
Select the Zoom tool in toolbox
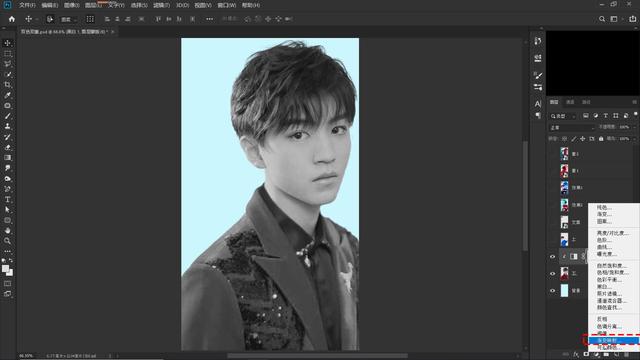(7, 241)
